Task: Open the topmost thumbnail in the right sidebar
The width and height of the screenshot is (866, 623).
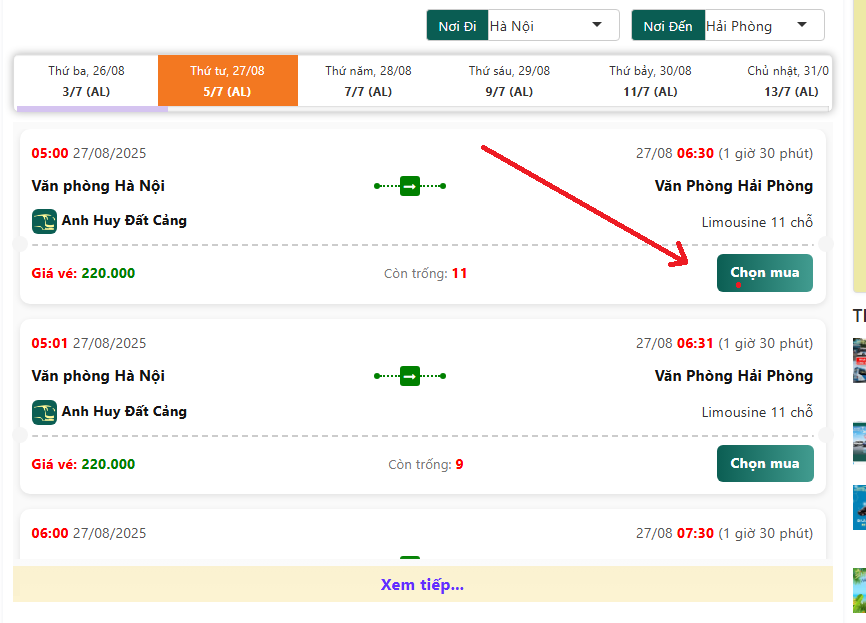Action: [859, 360]
